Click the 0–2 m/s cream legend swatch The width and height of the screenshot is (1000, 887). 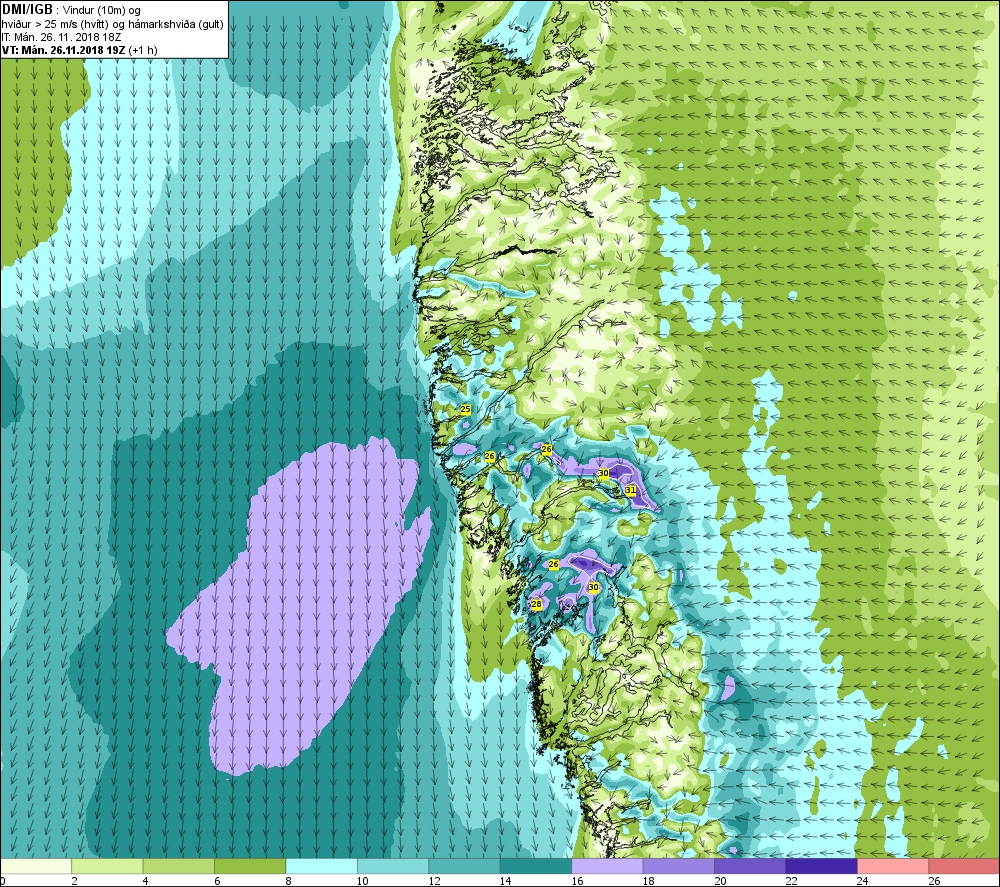pos(36,866)
